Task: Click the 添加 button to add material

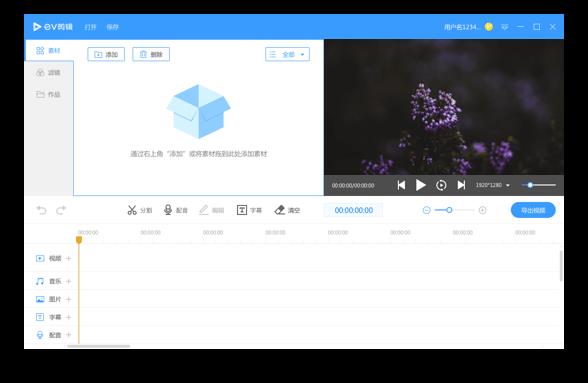Action: [x=106, y=54]
